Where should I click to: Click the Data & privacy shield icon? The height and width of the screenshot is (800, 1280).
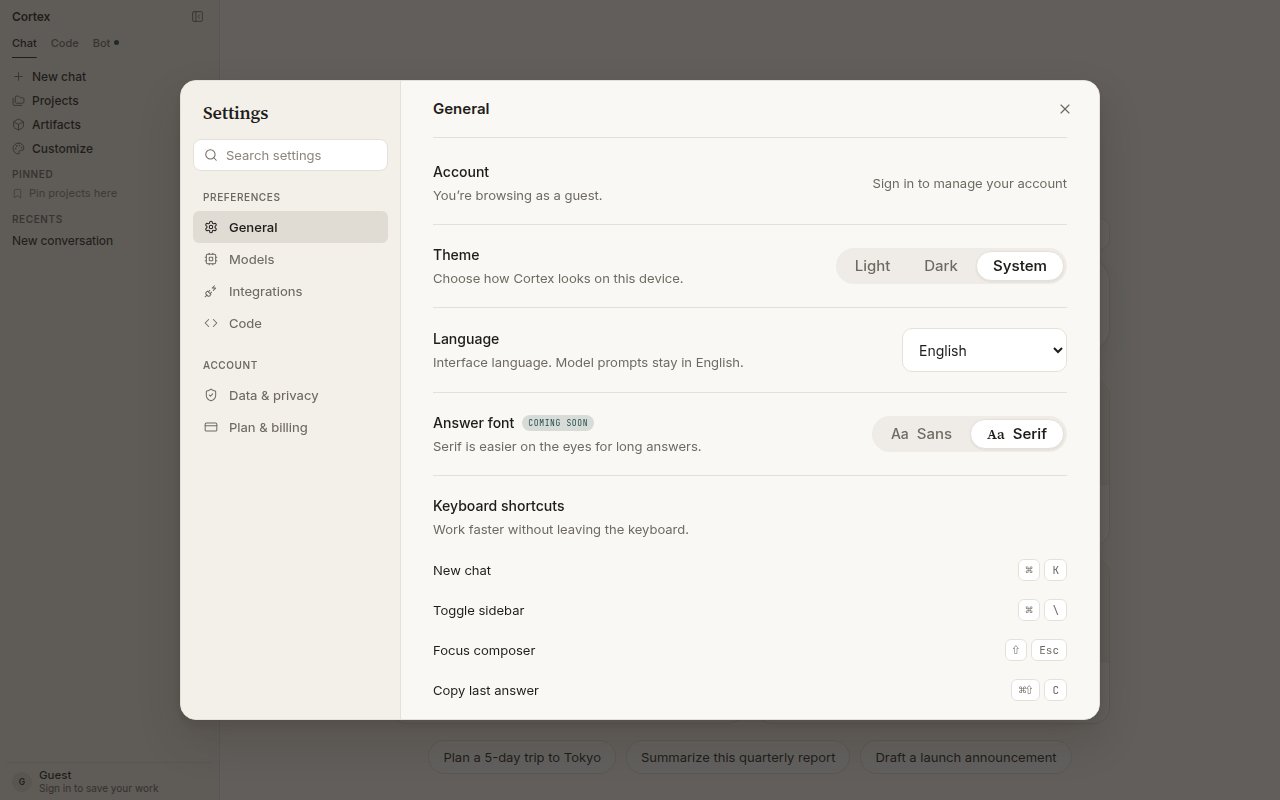tap(211, 395)
